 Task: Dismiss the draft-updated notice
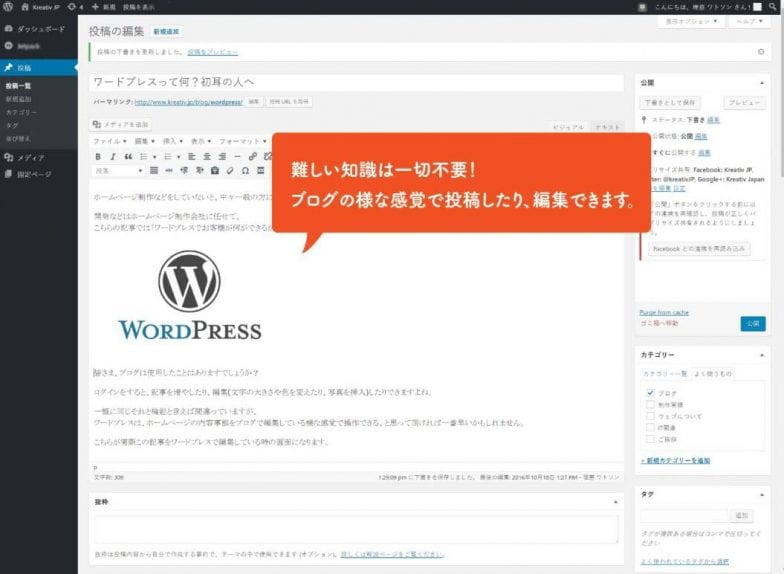761,52
